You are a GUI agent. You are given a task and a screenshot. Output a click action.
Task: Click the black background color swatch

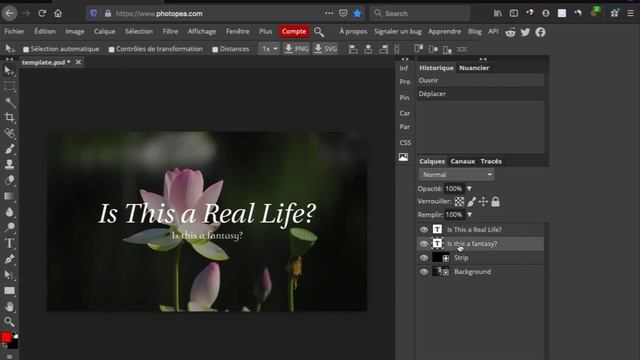click(13, 344)
